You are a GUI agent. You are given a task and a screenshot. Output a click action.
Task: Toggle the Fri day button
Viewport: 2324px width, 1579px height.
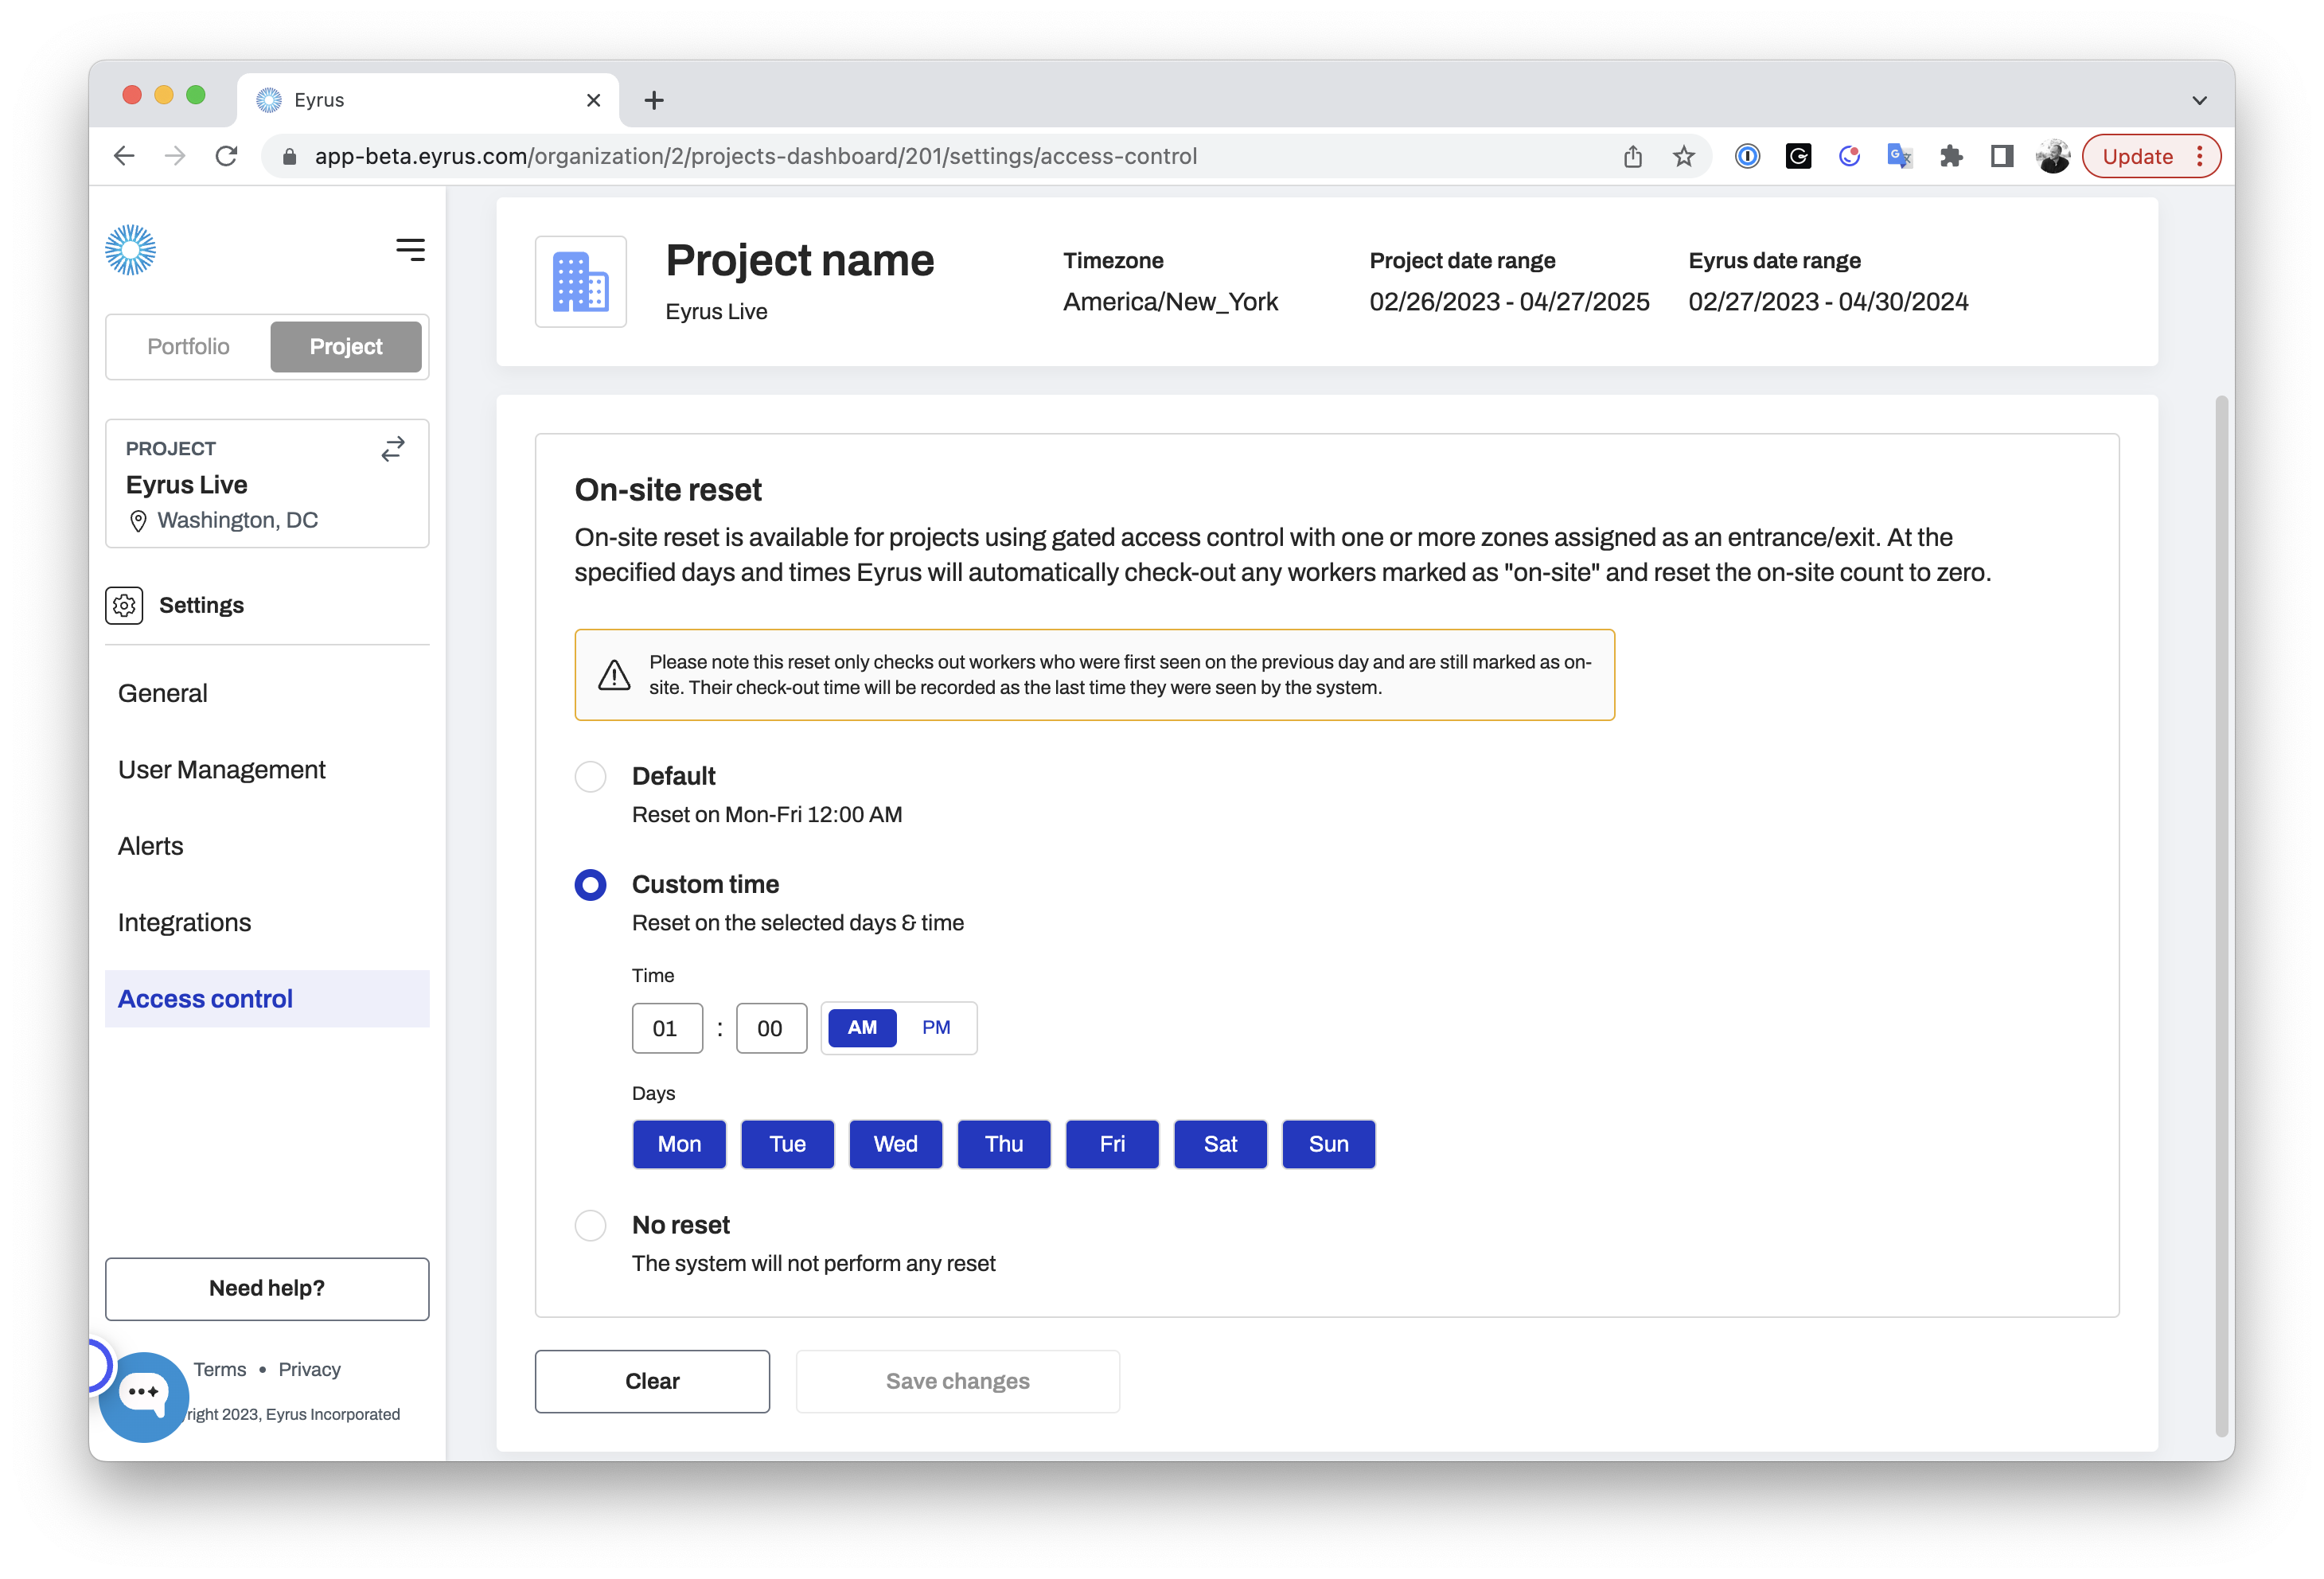click(x=1112, y=1145)
